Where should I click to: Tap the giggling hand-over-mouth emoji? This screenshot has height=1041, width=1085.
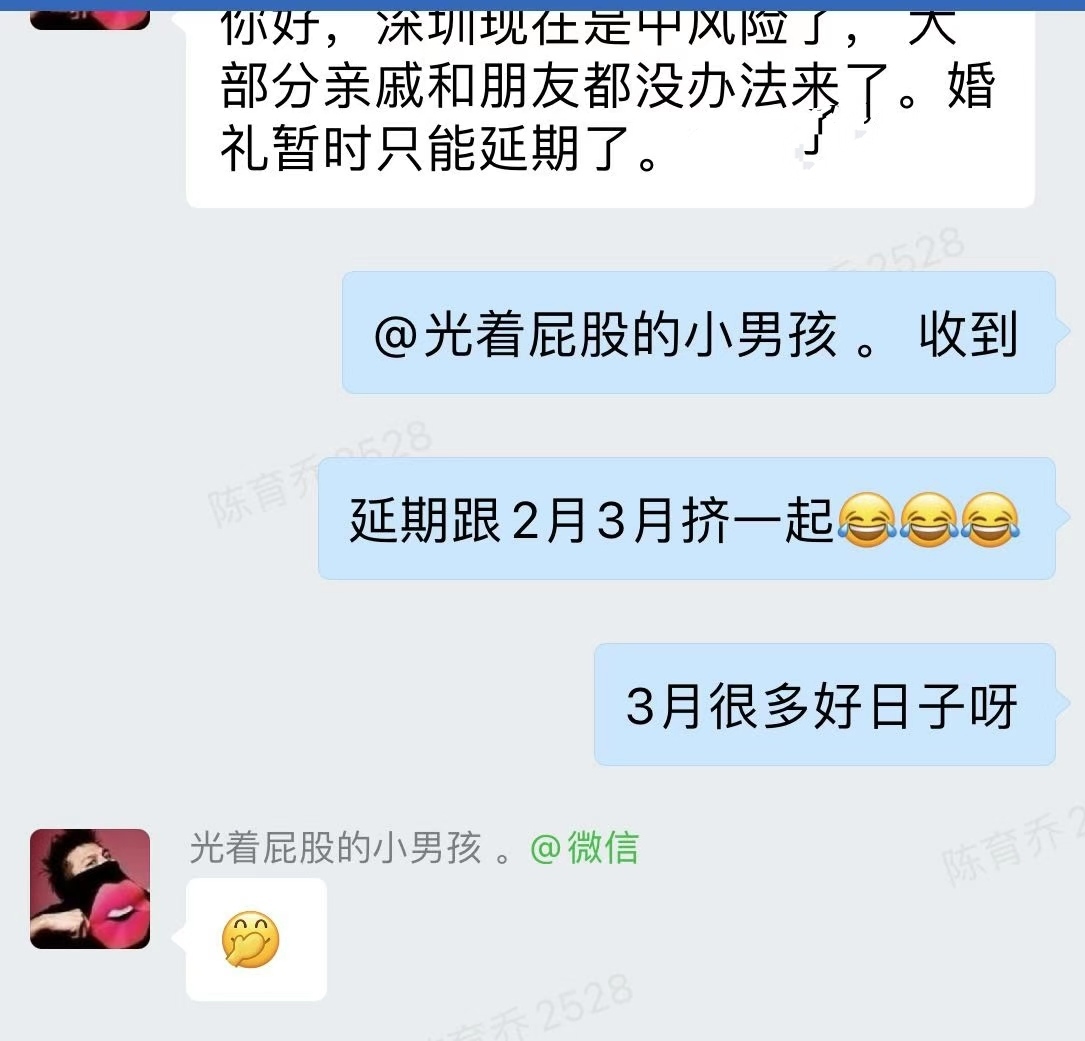click(x=250, y=939)
